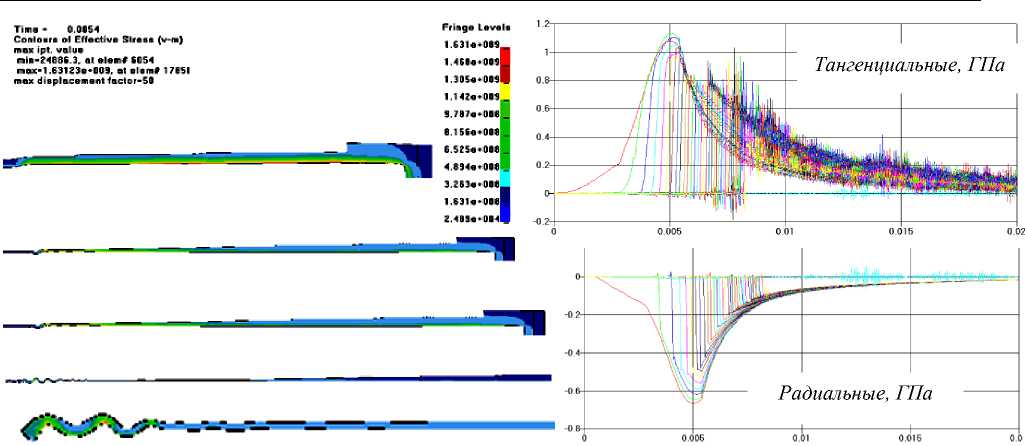This screenshot has height=446, width=1025.
Task: Select fringe level value 6.525e+008
Action: (472, 149)
